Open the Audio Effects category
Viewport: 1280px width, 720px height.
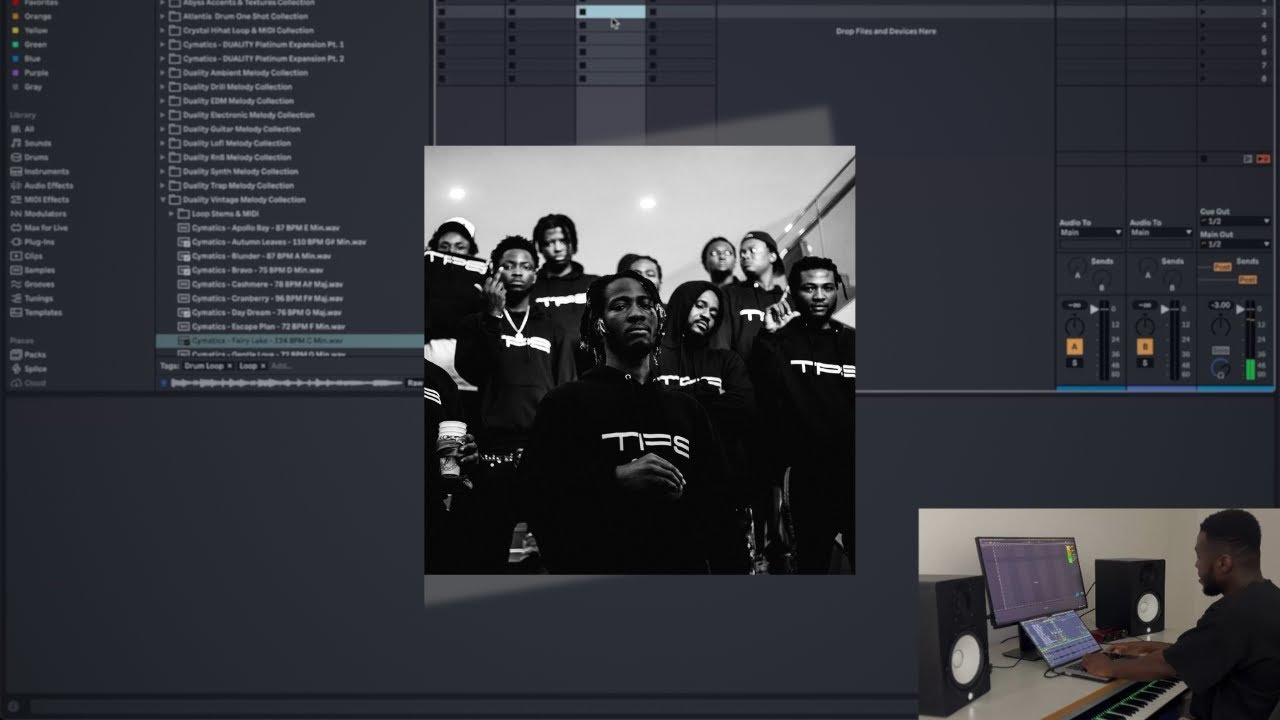click(x=41, y=185)
